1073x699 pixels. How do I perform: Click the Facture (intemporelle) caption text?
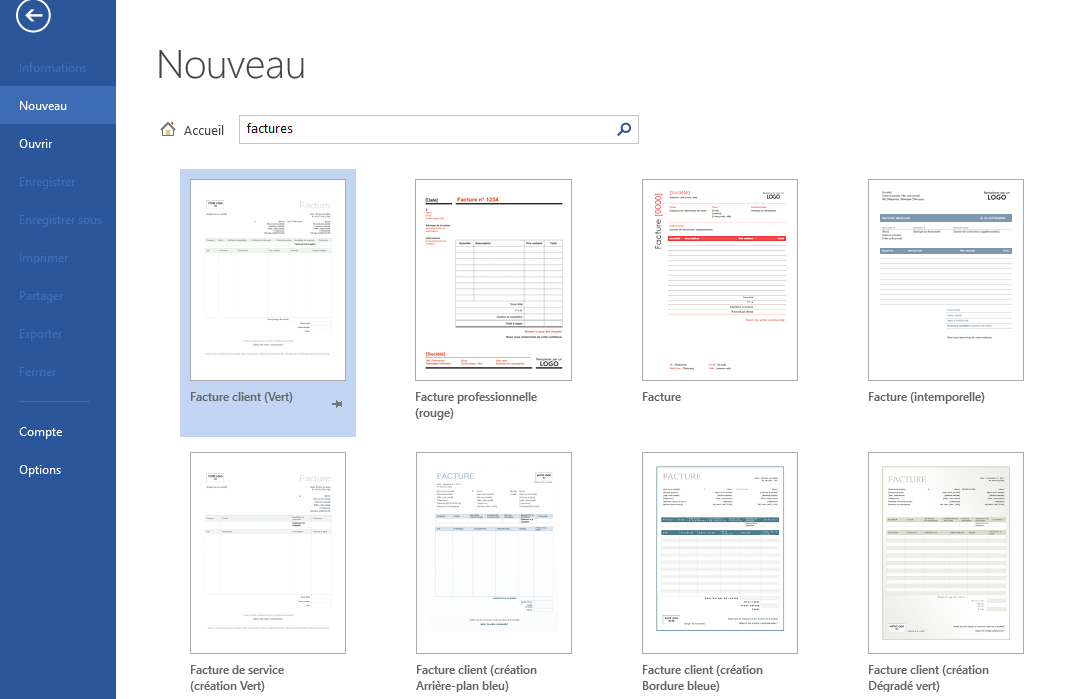click(x=926, y=397)
